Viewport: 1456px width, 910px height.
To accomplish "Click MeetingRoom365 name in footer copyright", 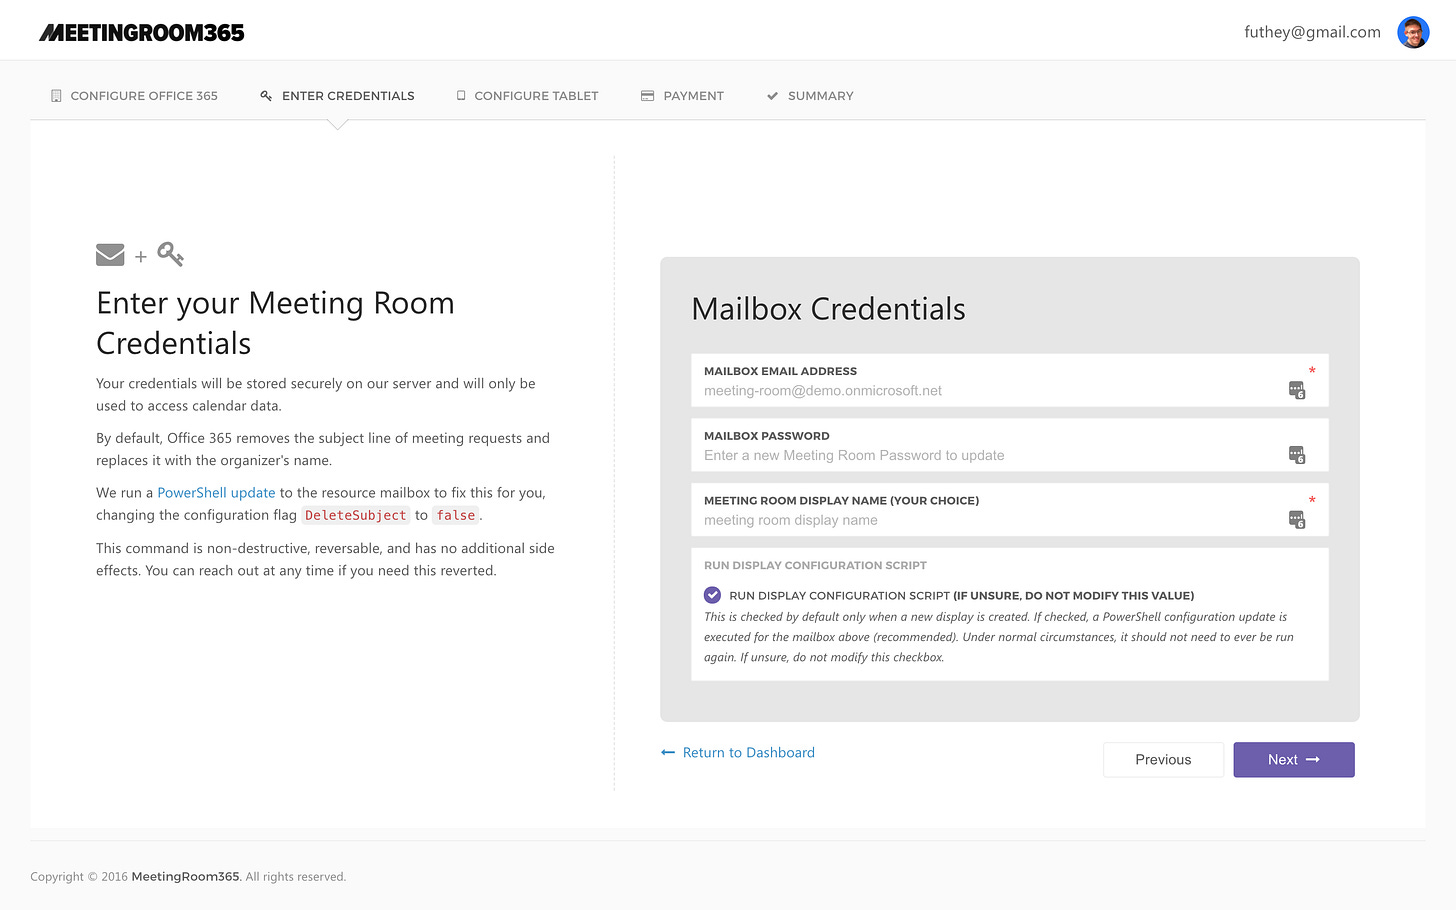I will (186, 877).
